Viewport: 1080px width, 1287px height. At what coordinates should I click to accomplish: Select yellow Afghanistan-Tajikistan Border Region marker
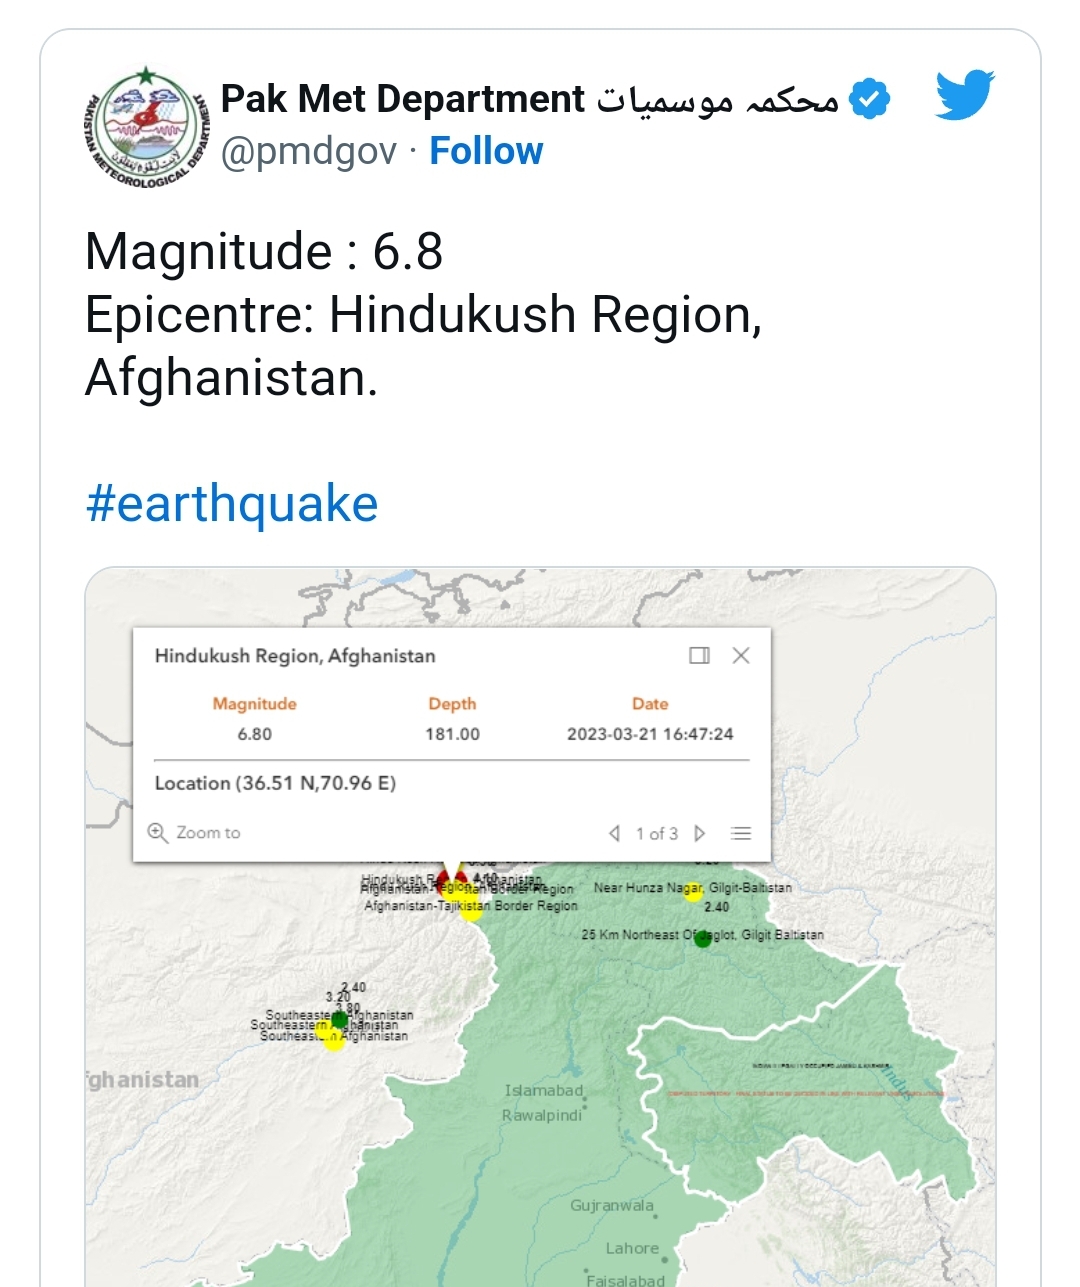[471, 909]
